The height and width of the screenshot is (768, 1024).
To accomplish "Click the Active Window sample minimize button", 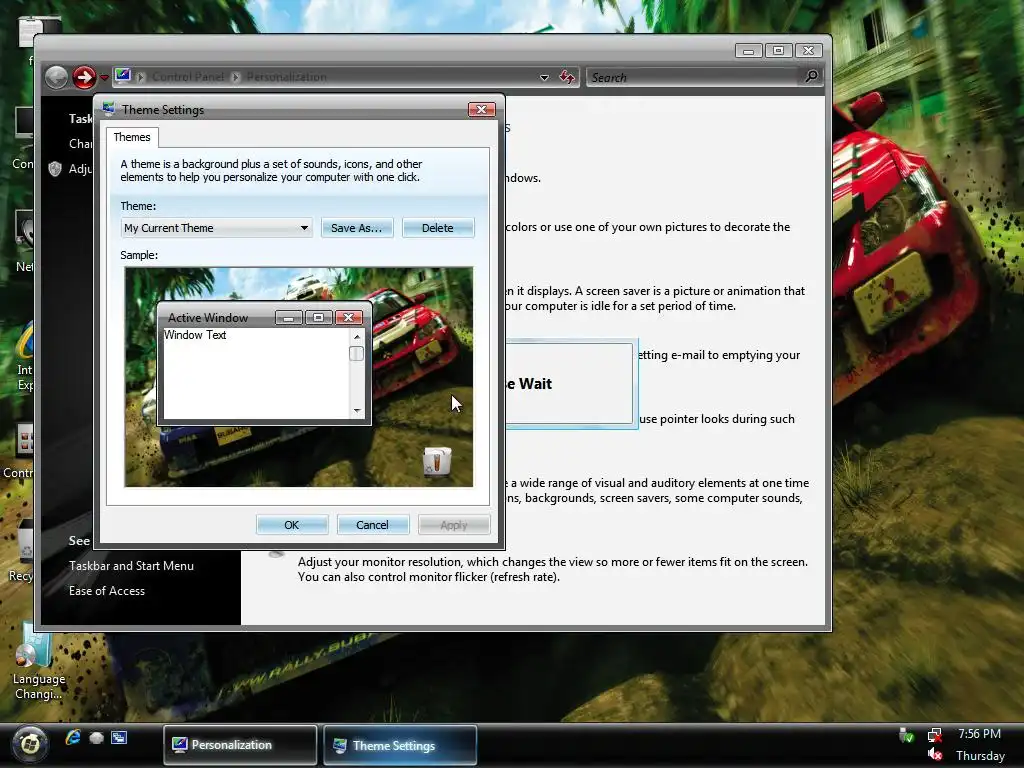I will click(288, 317).
